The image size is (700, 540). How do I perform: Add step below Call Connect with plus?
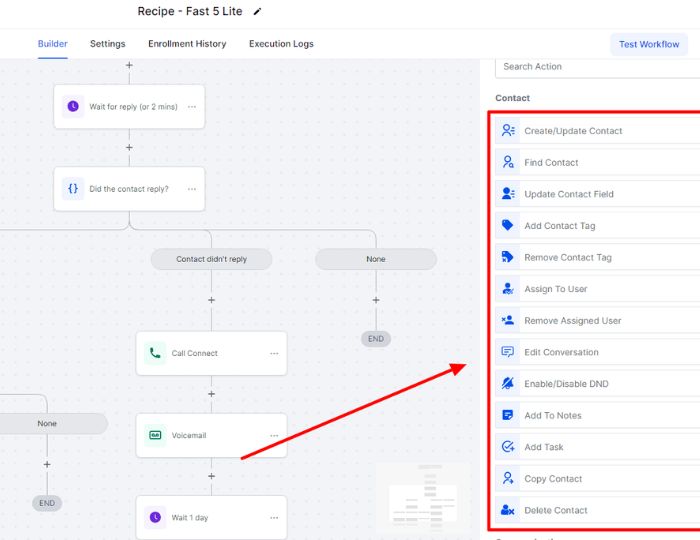tap(211, 394)
